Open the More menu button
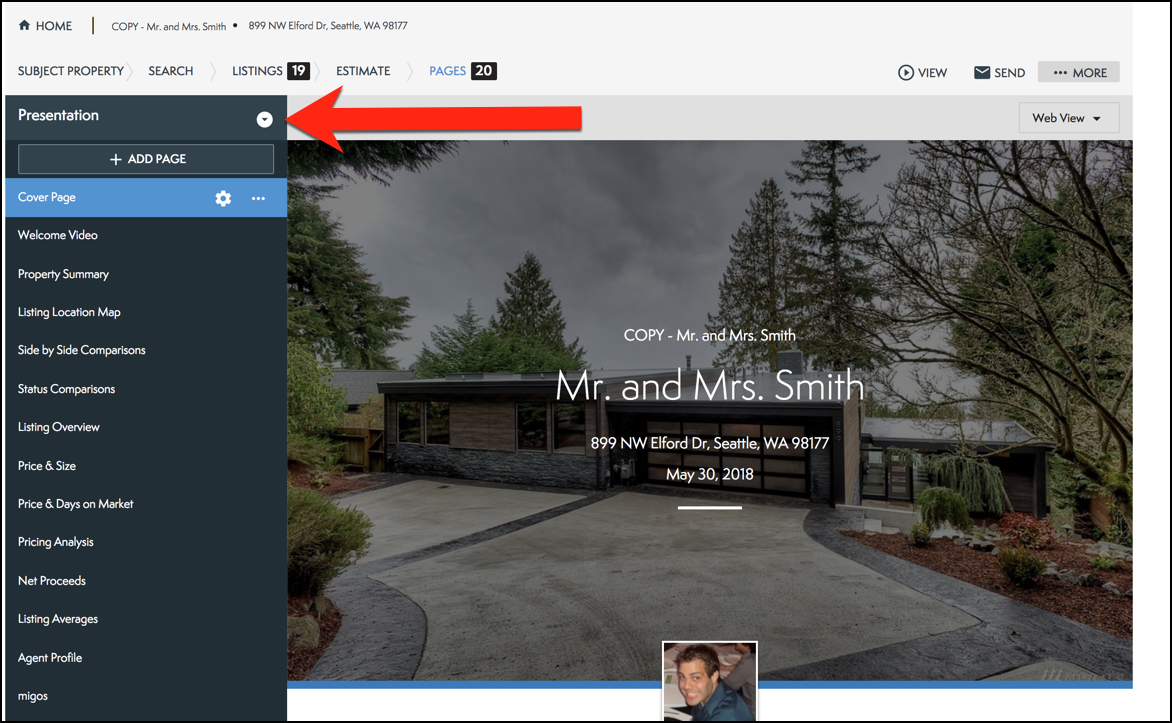 pyautogui.click(x=1078, y=72)
